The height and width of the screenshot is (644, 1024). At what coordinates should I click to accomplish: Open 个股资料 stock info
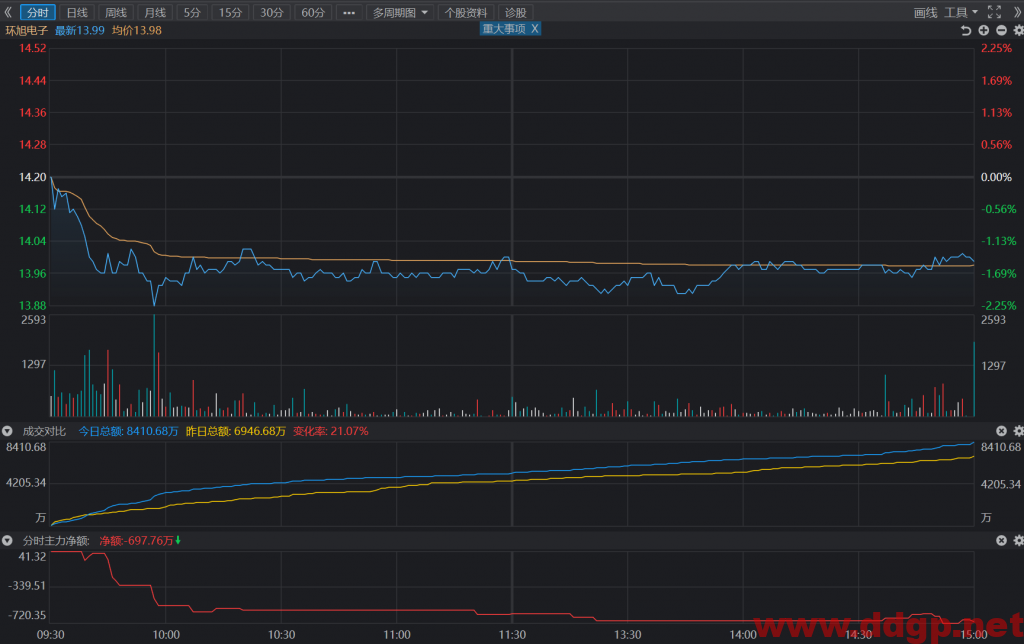click(x=466, y=12)
